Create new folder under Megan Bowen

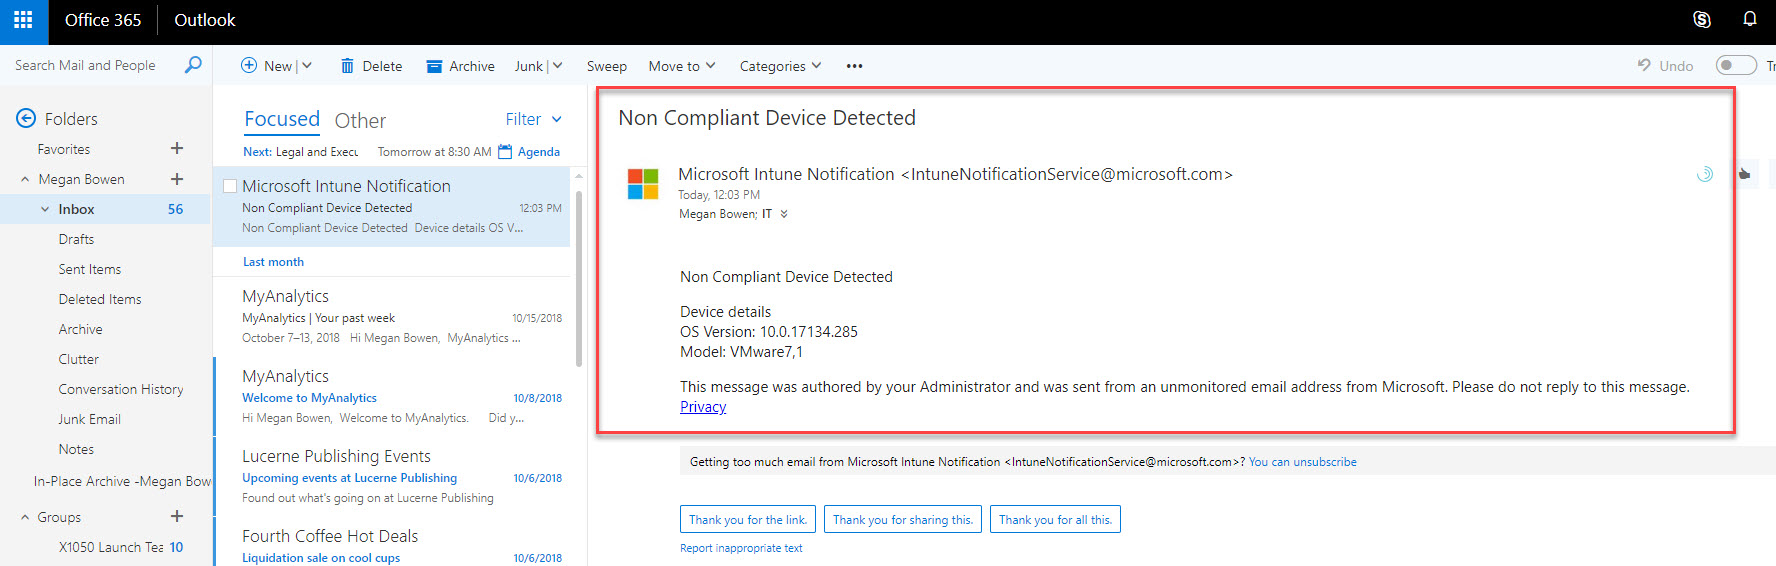[177, 178]
